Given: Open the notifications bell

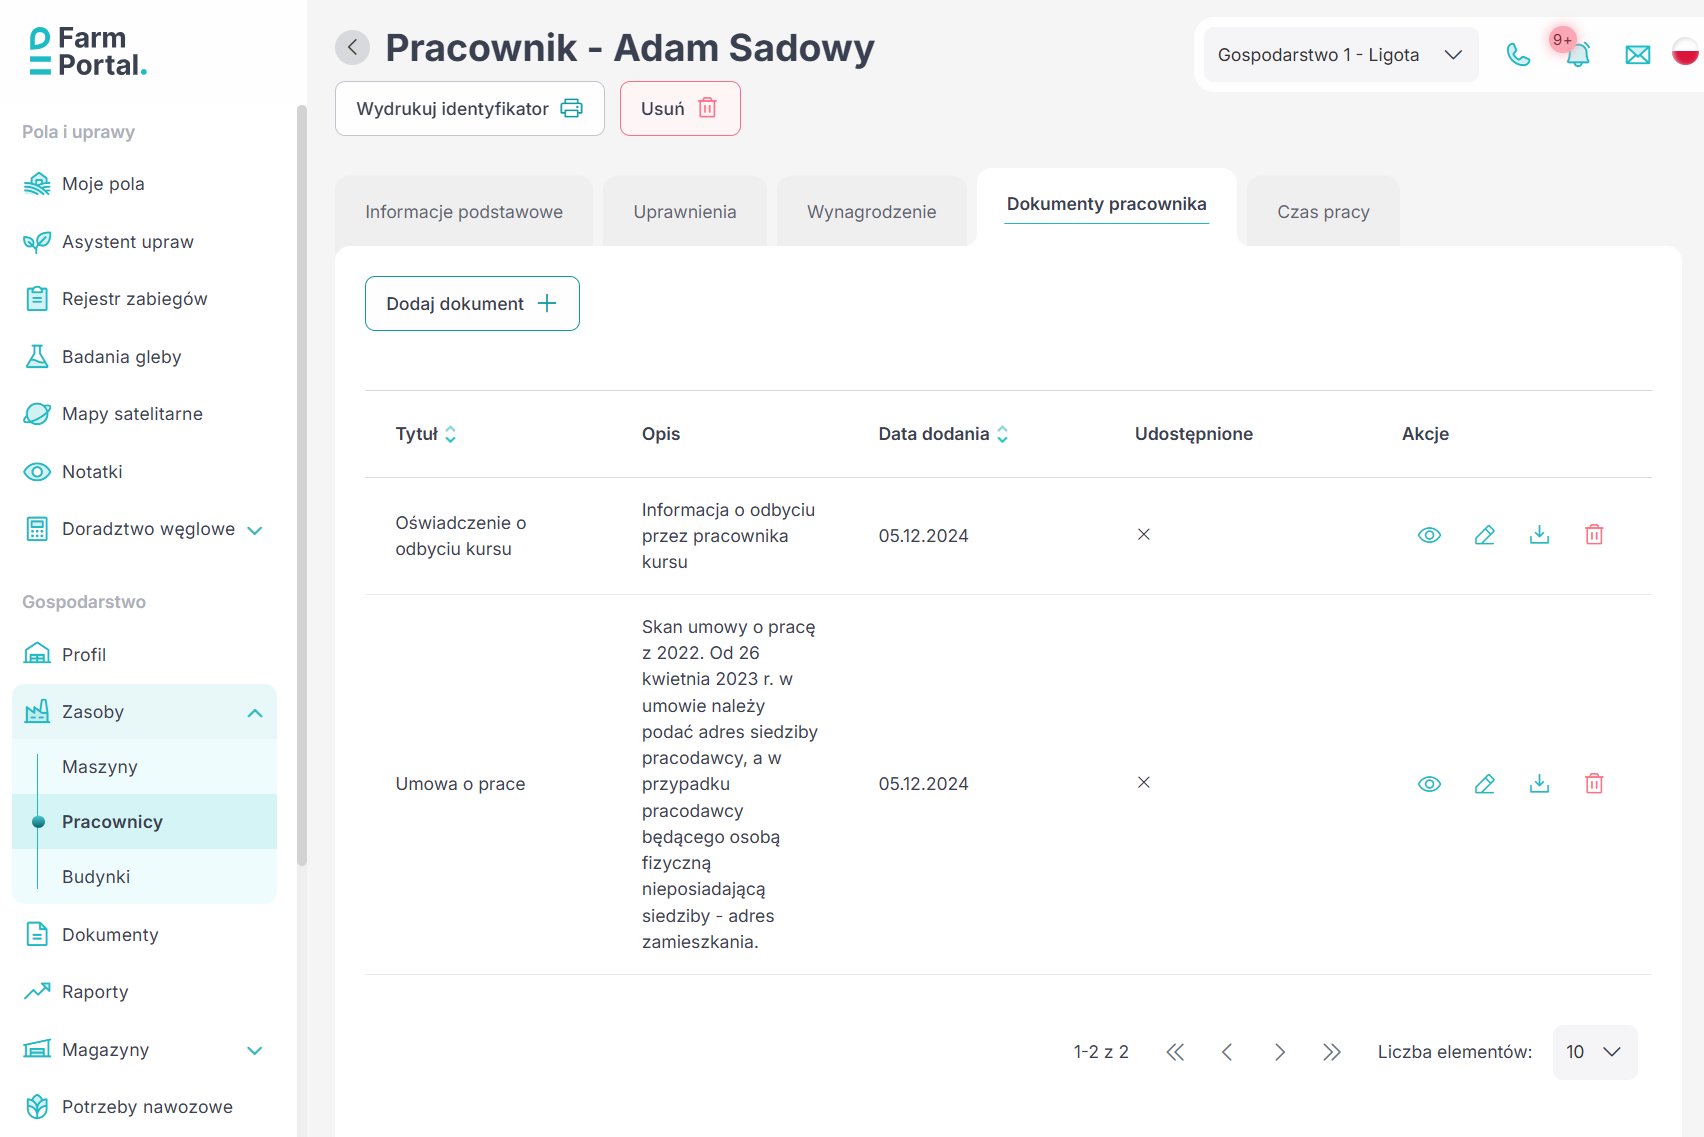Looking at the screenshot, I should point(1578,55).
